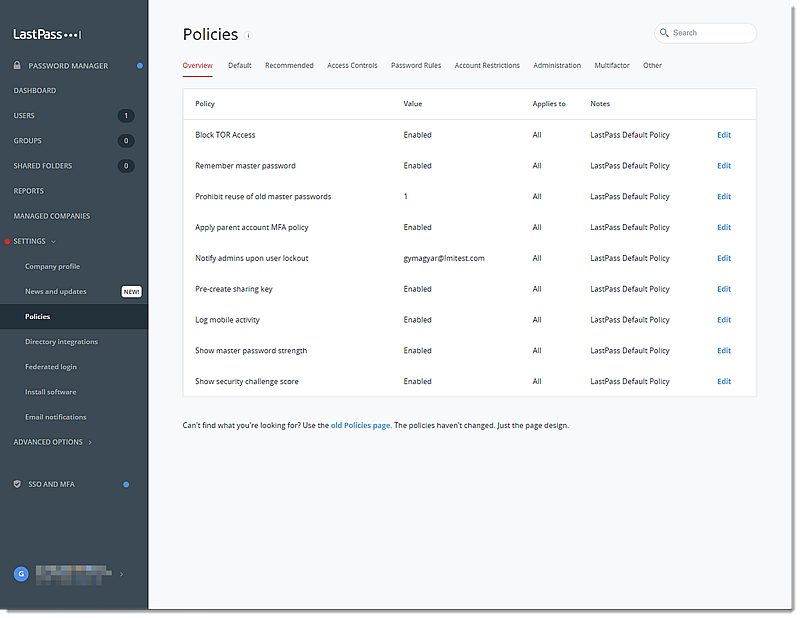The width and height of the screenshot is (800, 618).
Task: Click the Notes column header
Action: pos(600,104)
